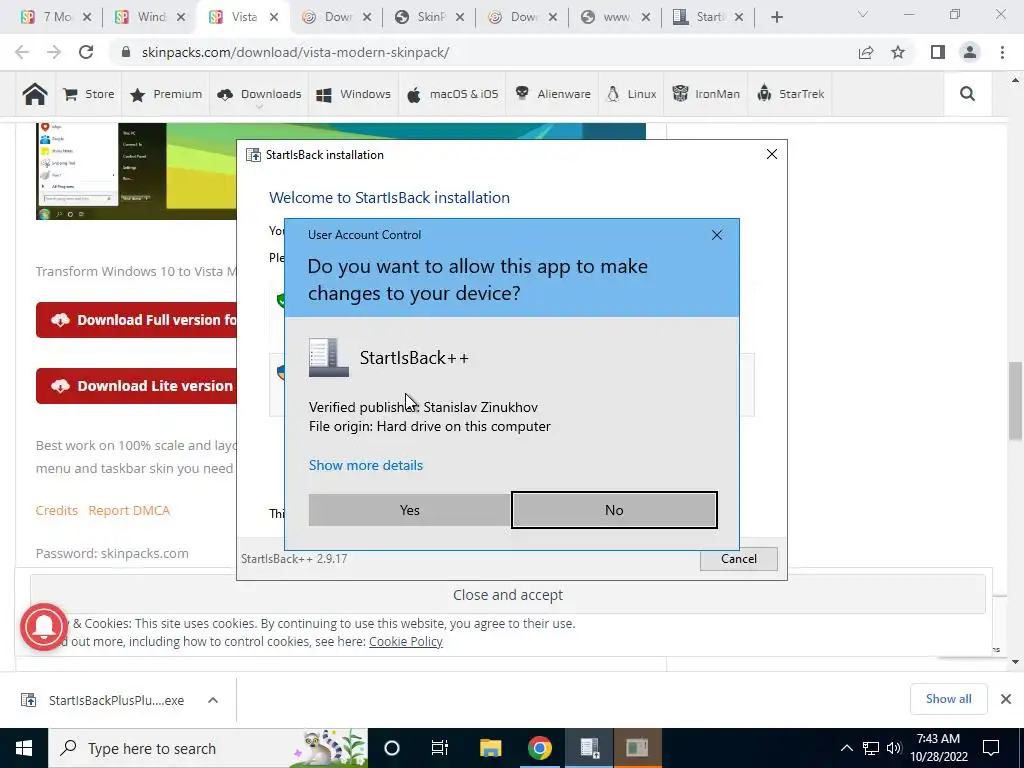Open Task View on taskbar
The image size is (1024, 768).
tap(440, 748)
